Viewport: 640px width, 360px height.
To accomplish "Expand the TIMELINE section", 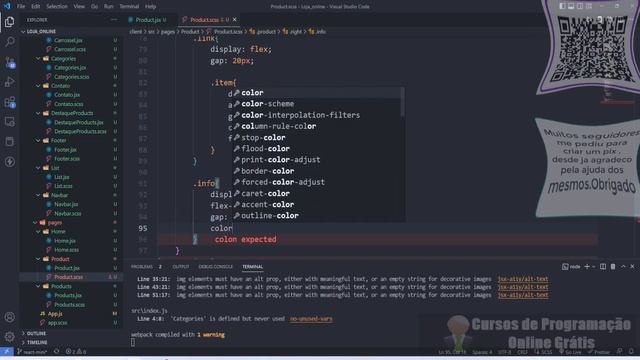I will coord(37,342).
